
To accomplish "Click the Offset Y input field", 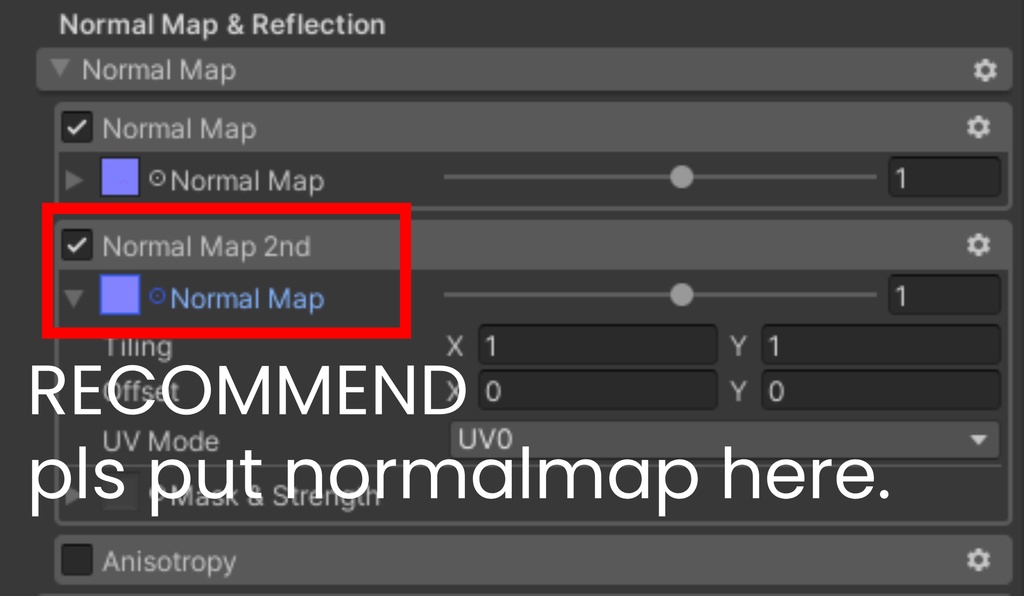I will pyautogui.click(x=881, y=390).
